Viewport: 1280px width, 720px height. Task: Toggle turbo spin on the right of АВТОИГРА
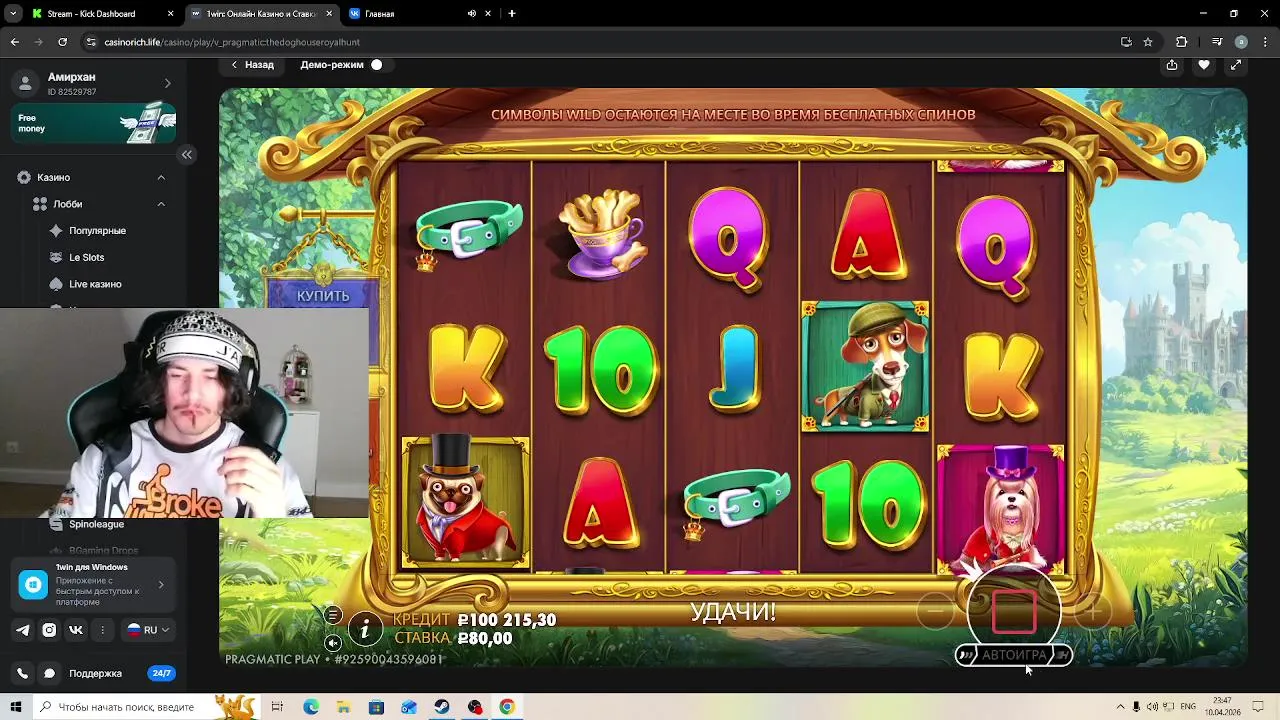coord(1062,655)
